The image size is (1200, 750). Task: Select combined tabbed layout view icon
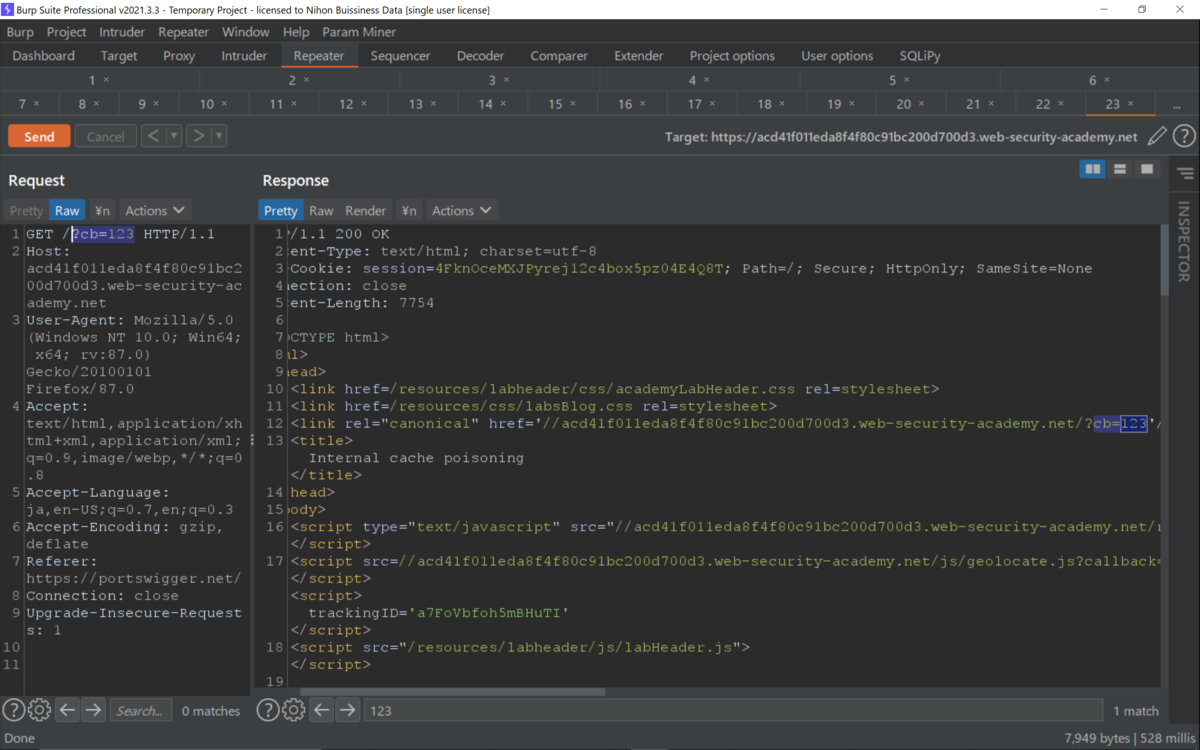1147,169
